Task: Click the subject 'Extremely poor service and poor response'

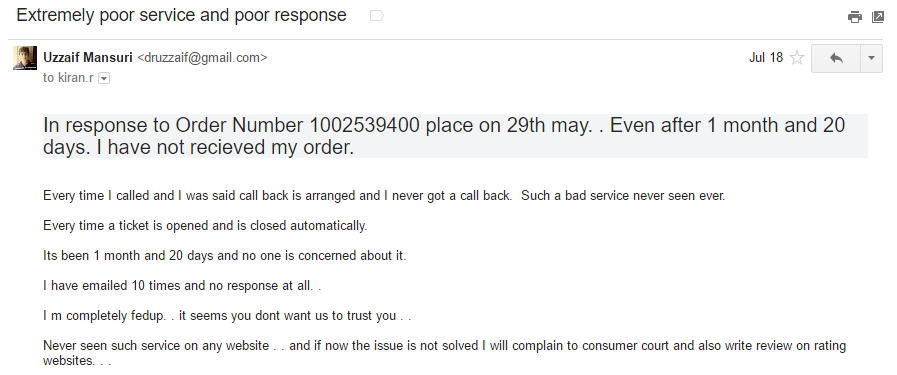Action: [x=181, y=15]
